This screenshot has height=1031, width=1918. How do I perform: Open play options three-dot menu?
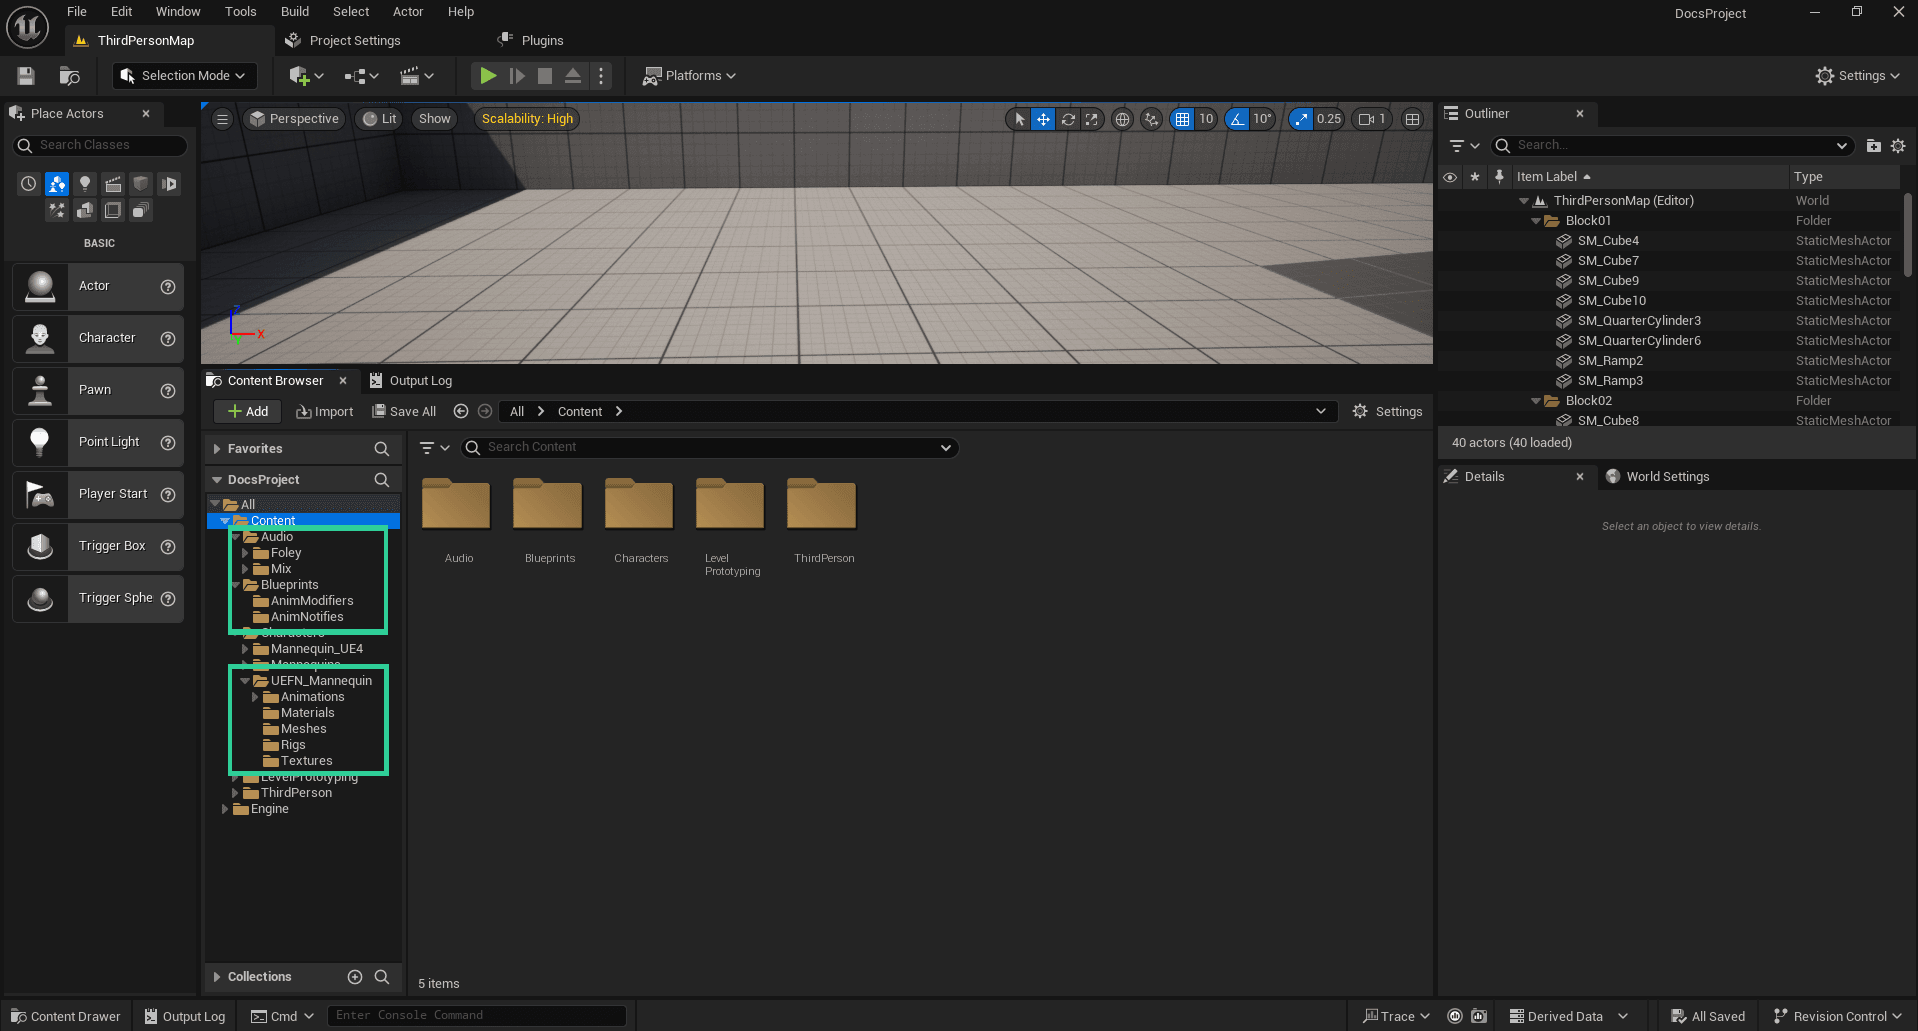tap(601, 76)
